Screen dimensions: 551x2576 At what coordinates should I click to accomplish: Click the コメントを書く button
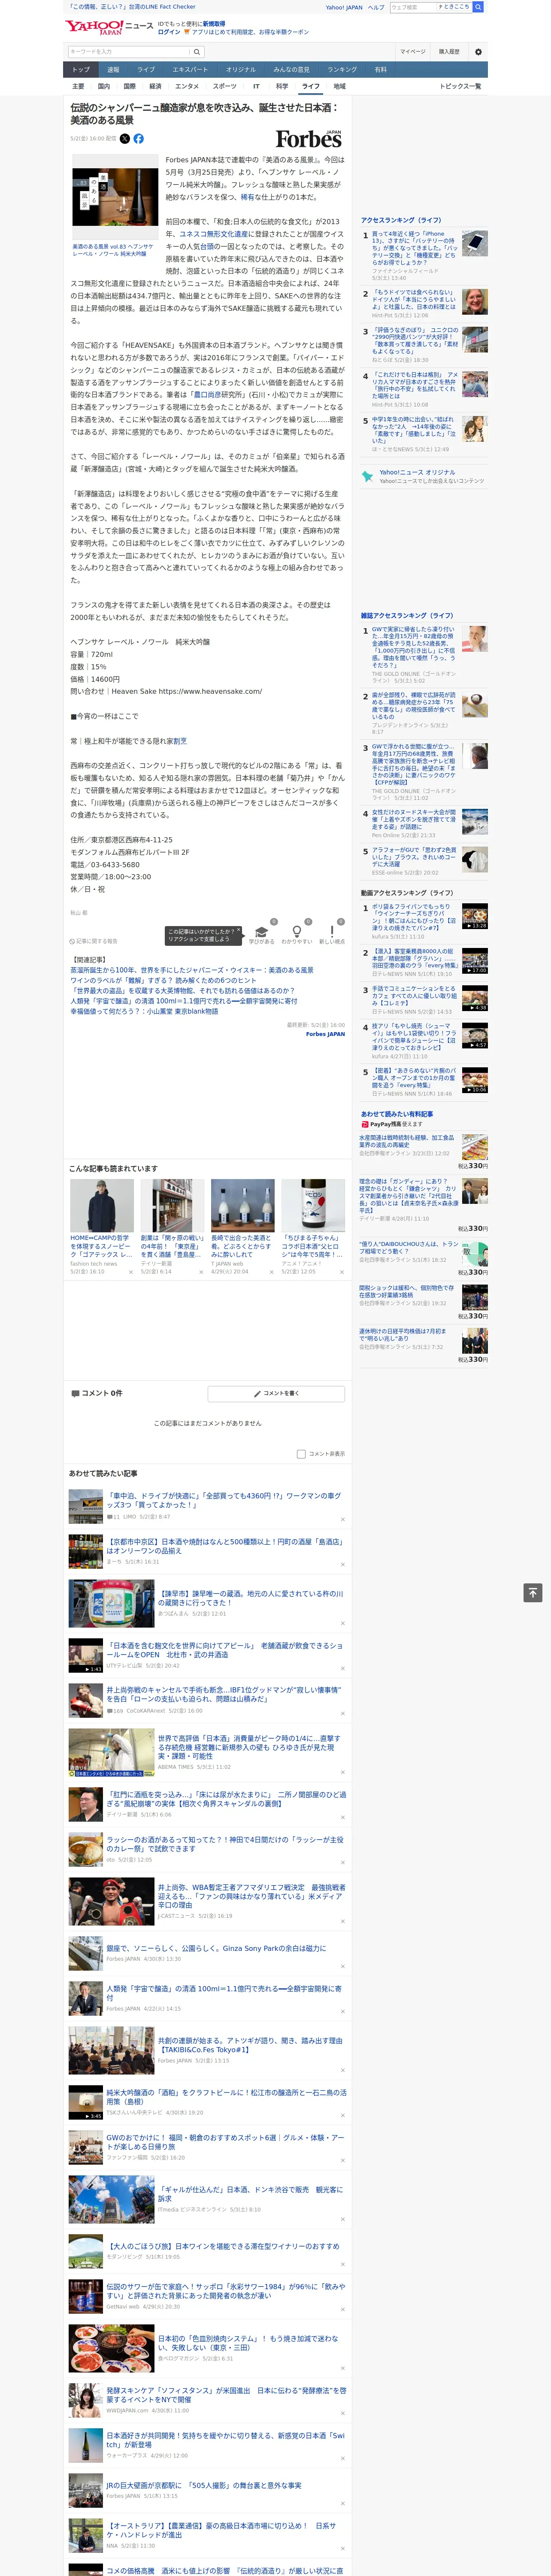pos(276,1393)
